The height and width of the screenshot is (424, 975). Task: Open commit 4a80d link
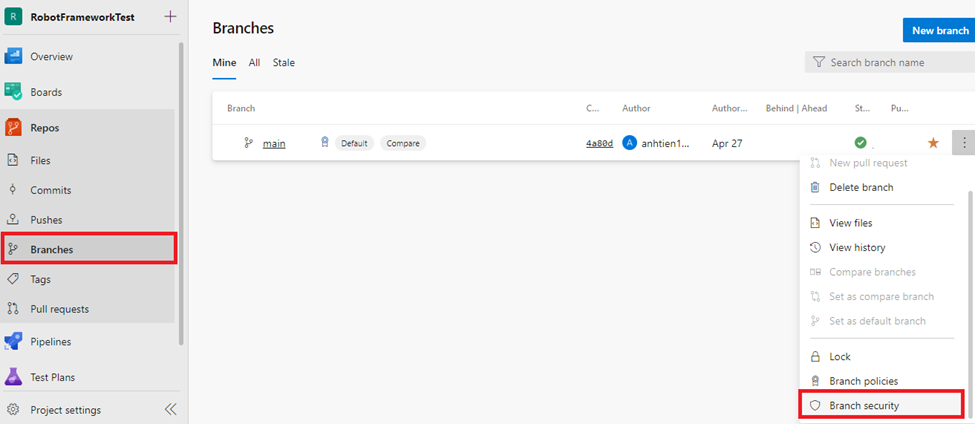[x=599, y=143]
